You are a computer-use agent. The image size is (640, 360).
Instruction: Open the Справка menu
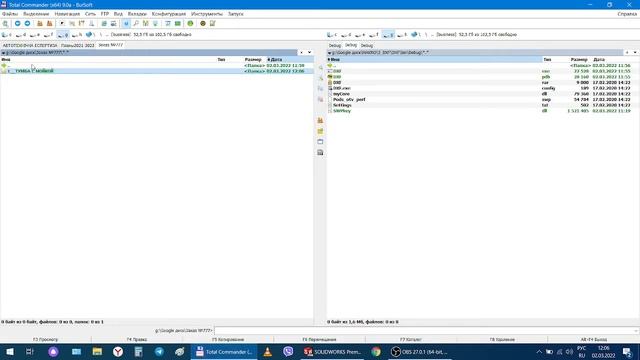627,14
